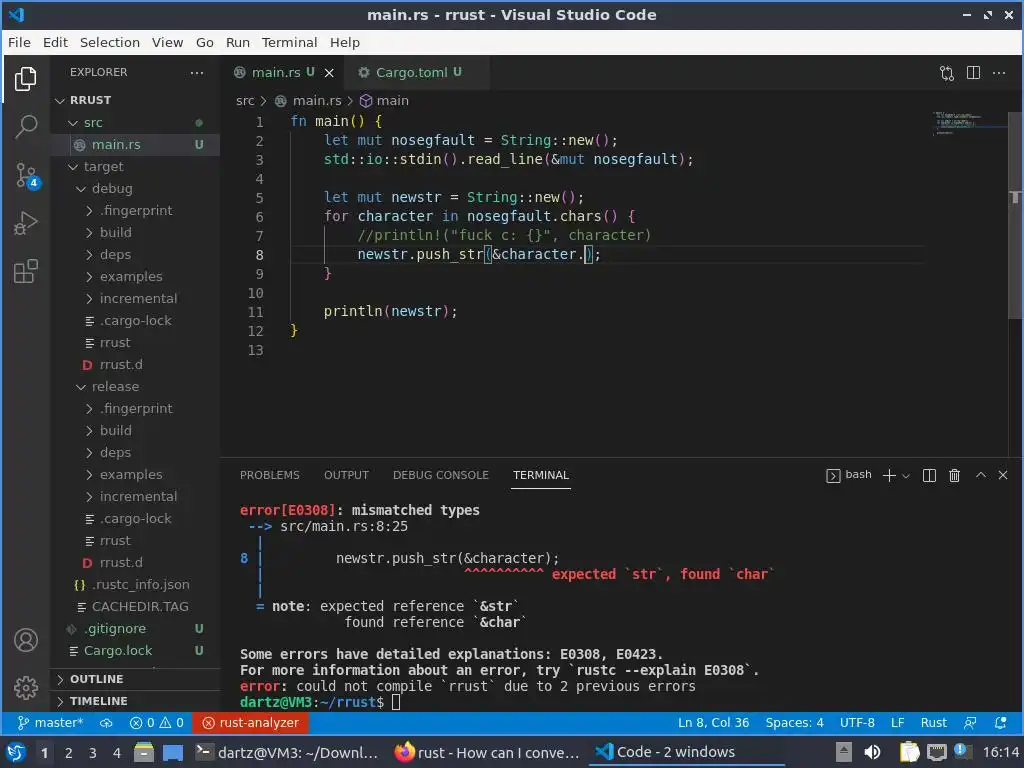Create a new terminal with plus icon
The width and height of the screenshot is (1024, 768).
click(889, 475)
